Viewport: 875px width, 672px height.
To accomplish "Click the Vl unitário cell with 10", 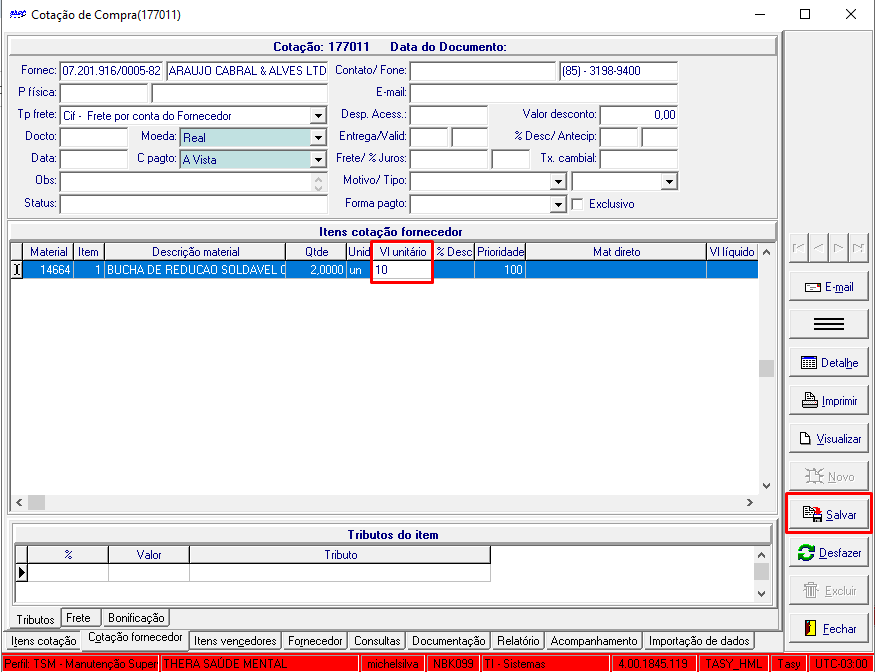I will [x=402, y=270].
